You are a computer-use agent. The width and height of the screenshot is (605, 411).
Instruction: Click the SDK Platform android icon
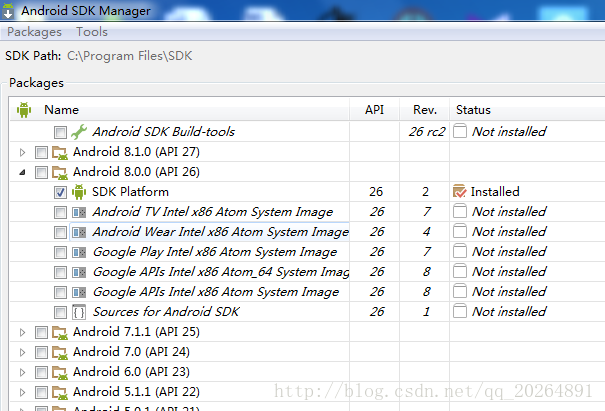[x=79, y=192]
